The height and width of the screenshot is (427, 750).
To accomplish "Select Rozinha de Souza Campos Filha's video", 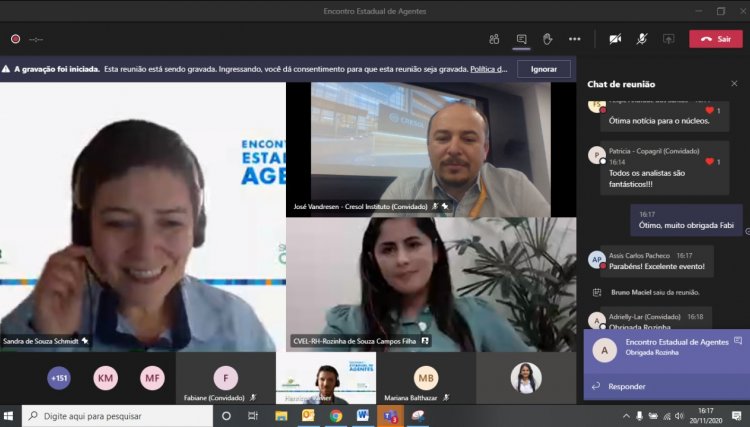I will (x=431, y=285).
